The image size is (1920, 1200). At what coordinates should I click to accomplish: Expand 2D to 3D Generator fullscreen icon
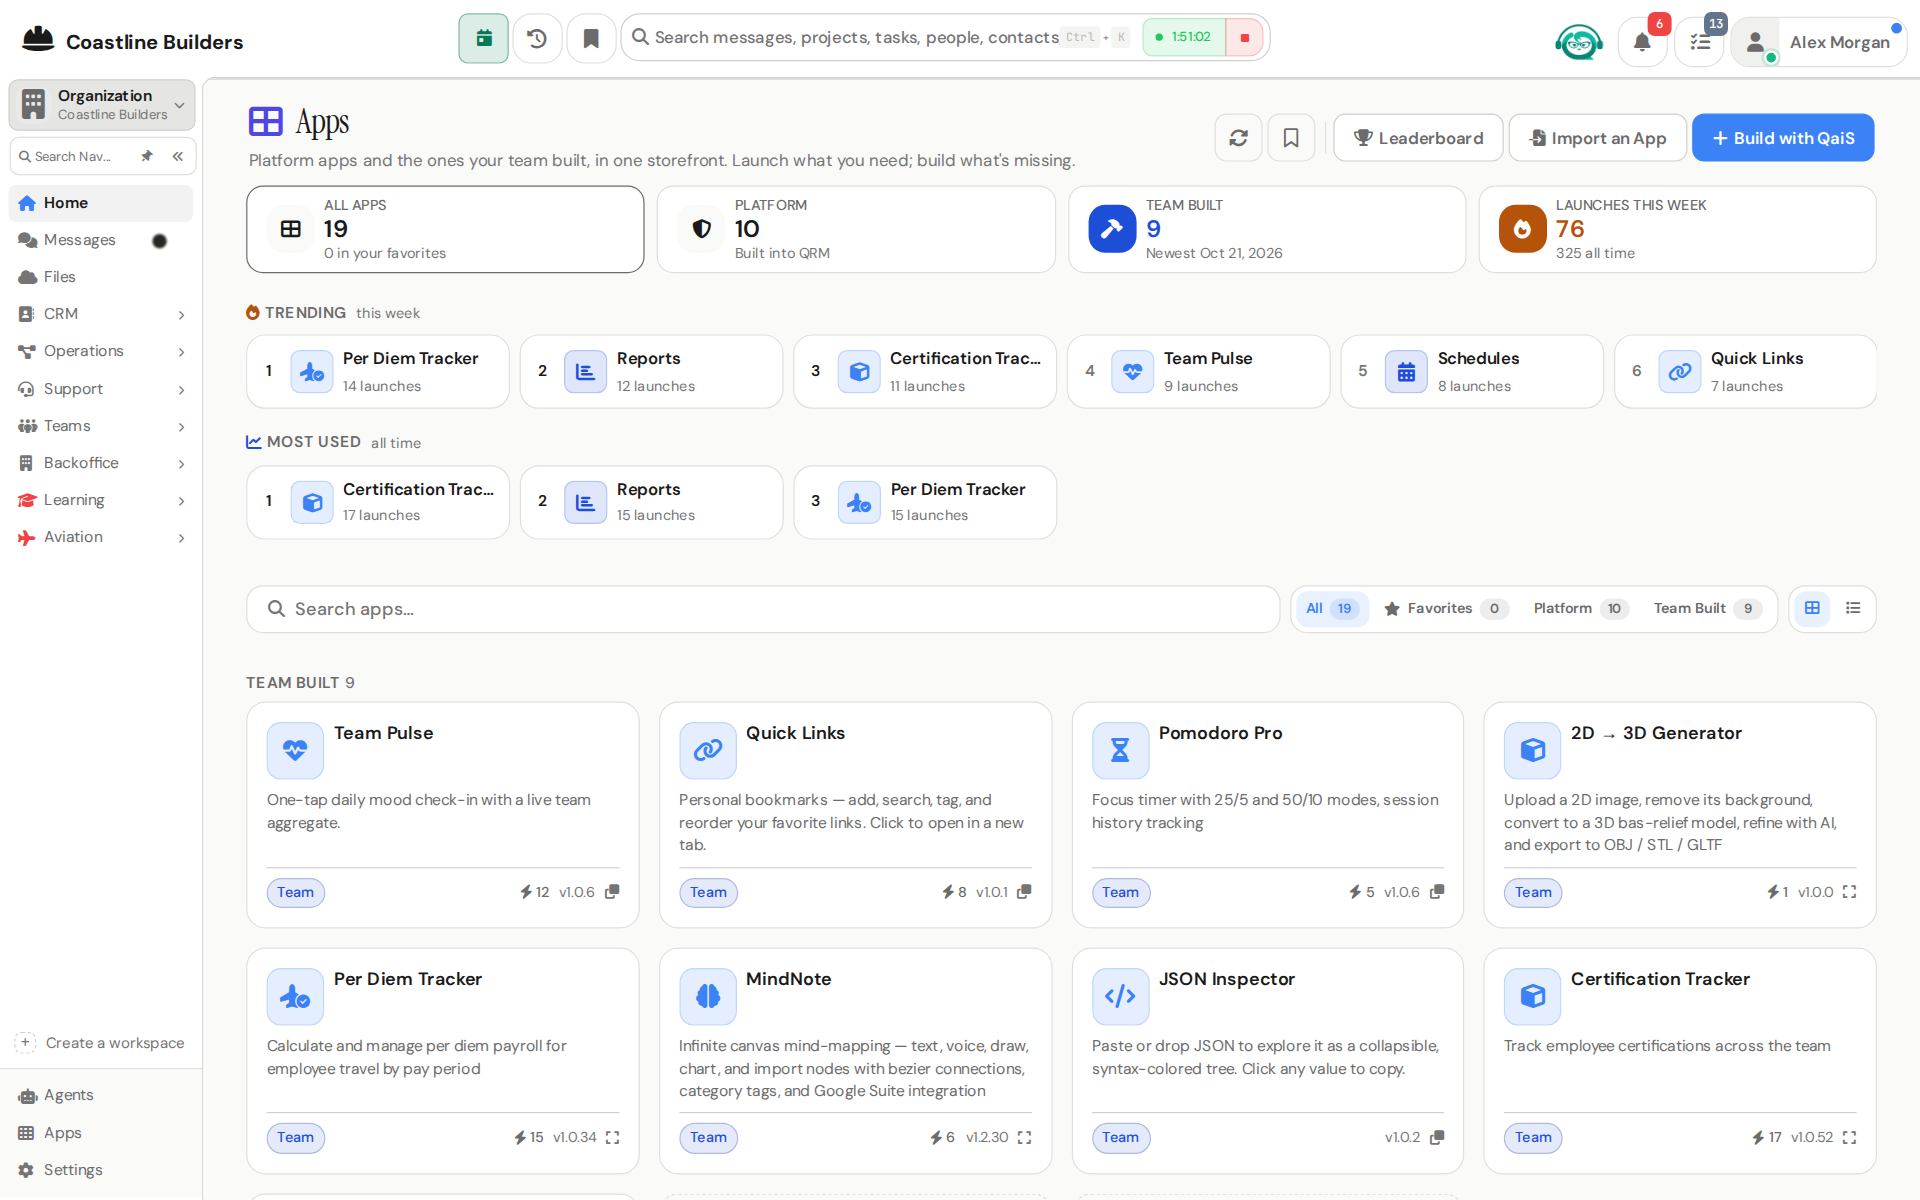point(1849,891)
